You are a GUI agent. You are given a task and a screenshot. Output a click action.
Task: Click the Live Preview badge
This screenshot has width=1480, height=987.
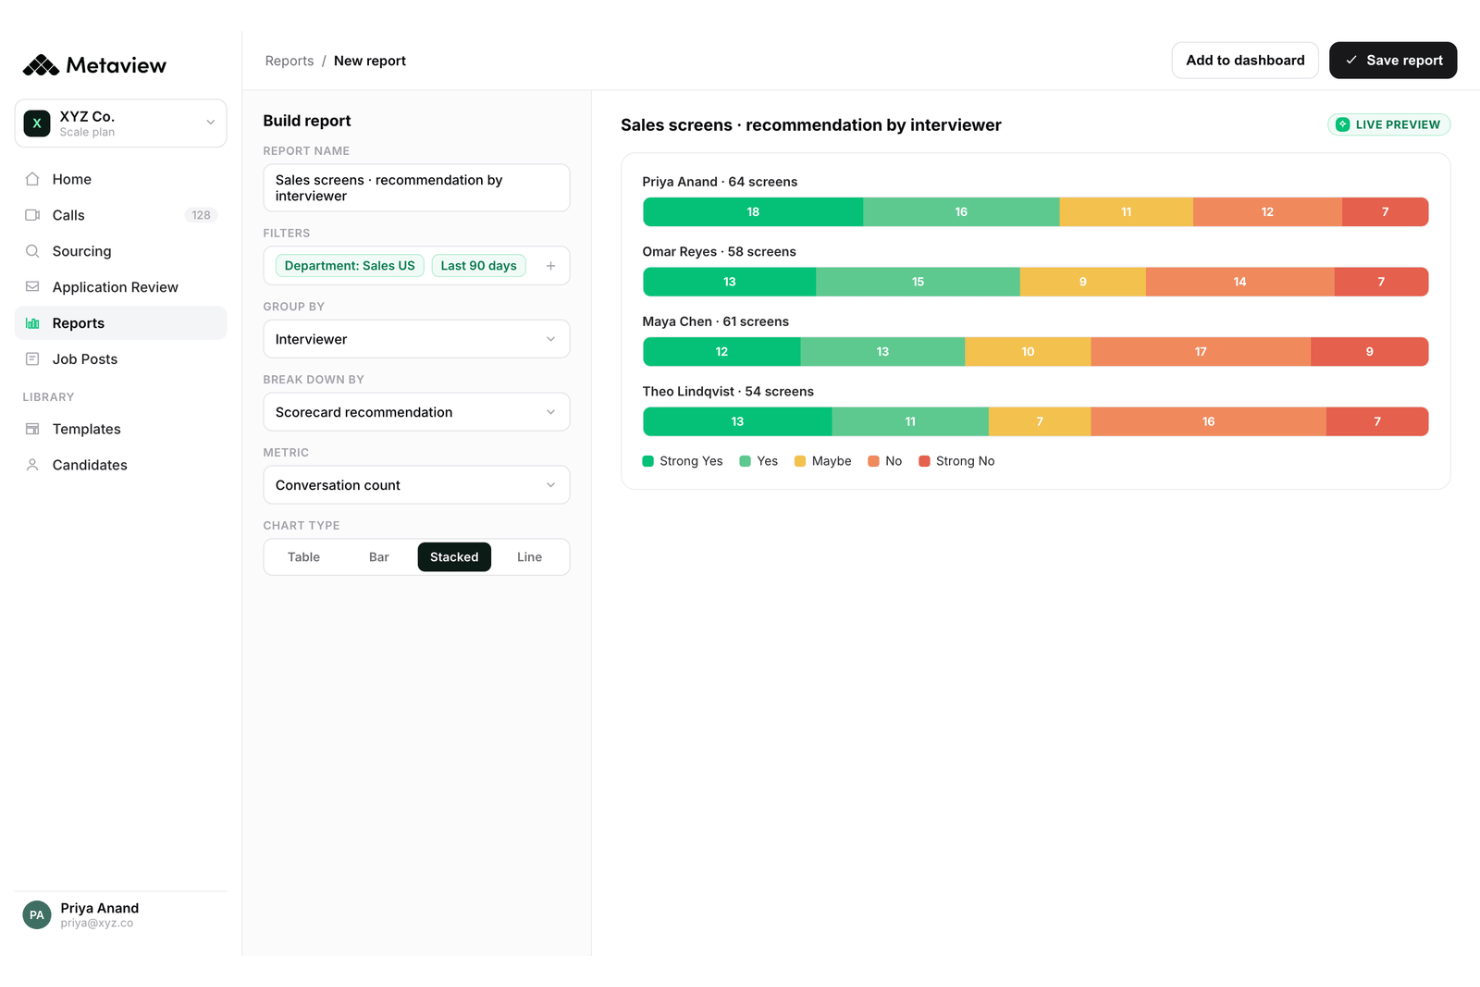click(1389, 125)
